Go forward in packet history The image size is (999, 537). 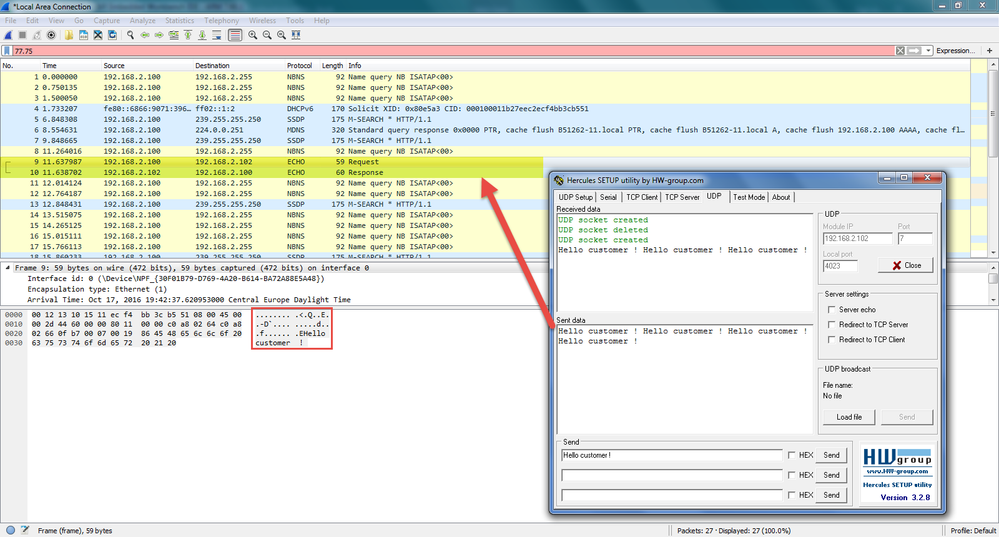point(159,35)
